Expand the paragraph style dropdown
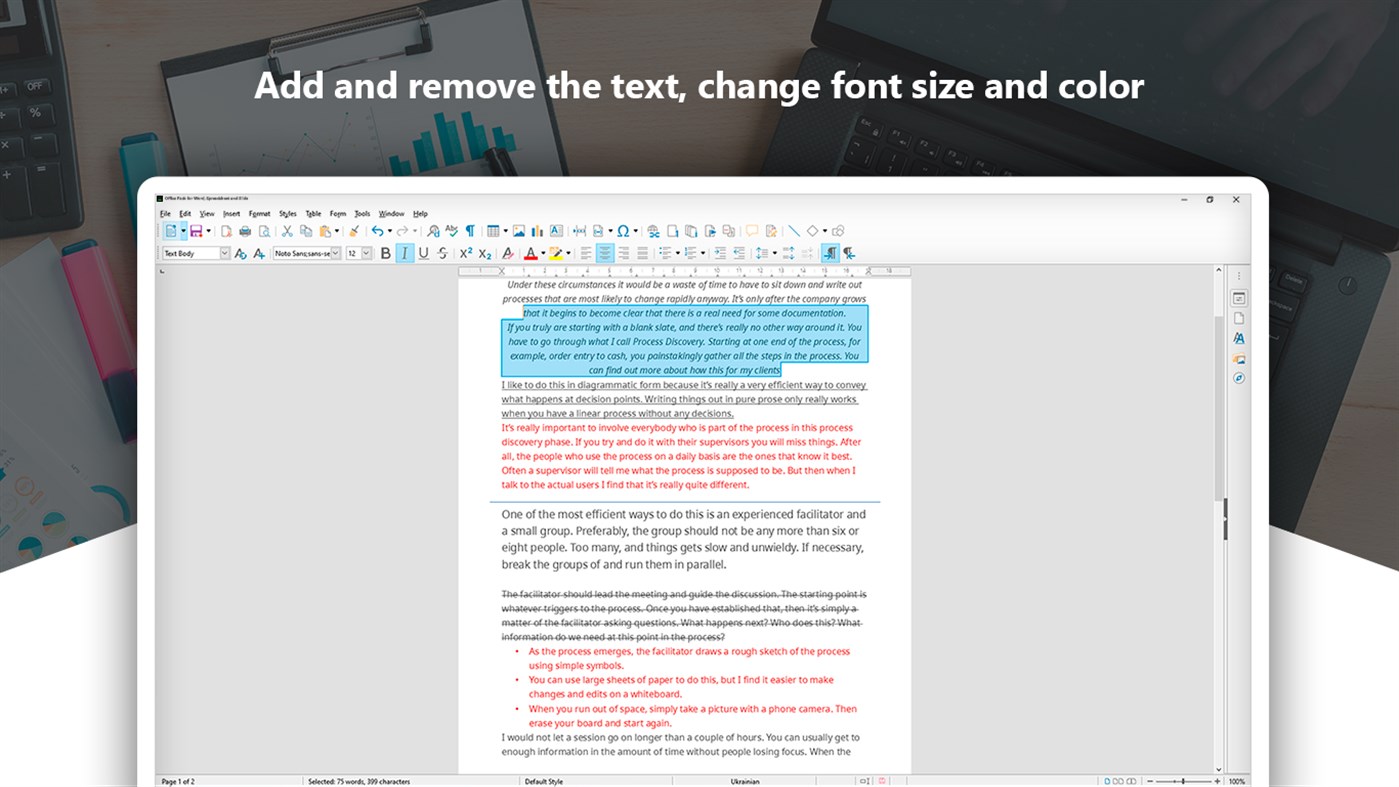The width and height of the screenshot is (1399, 787). (226, 253)
